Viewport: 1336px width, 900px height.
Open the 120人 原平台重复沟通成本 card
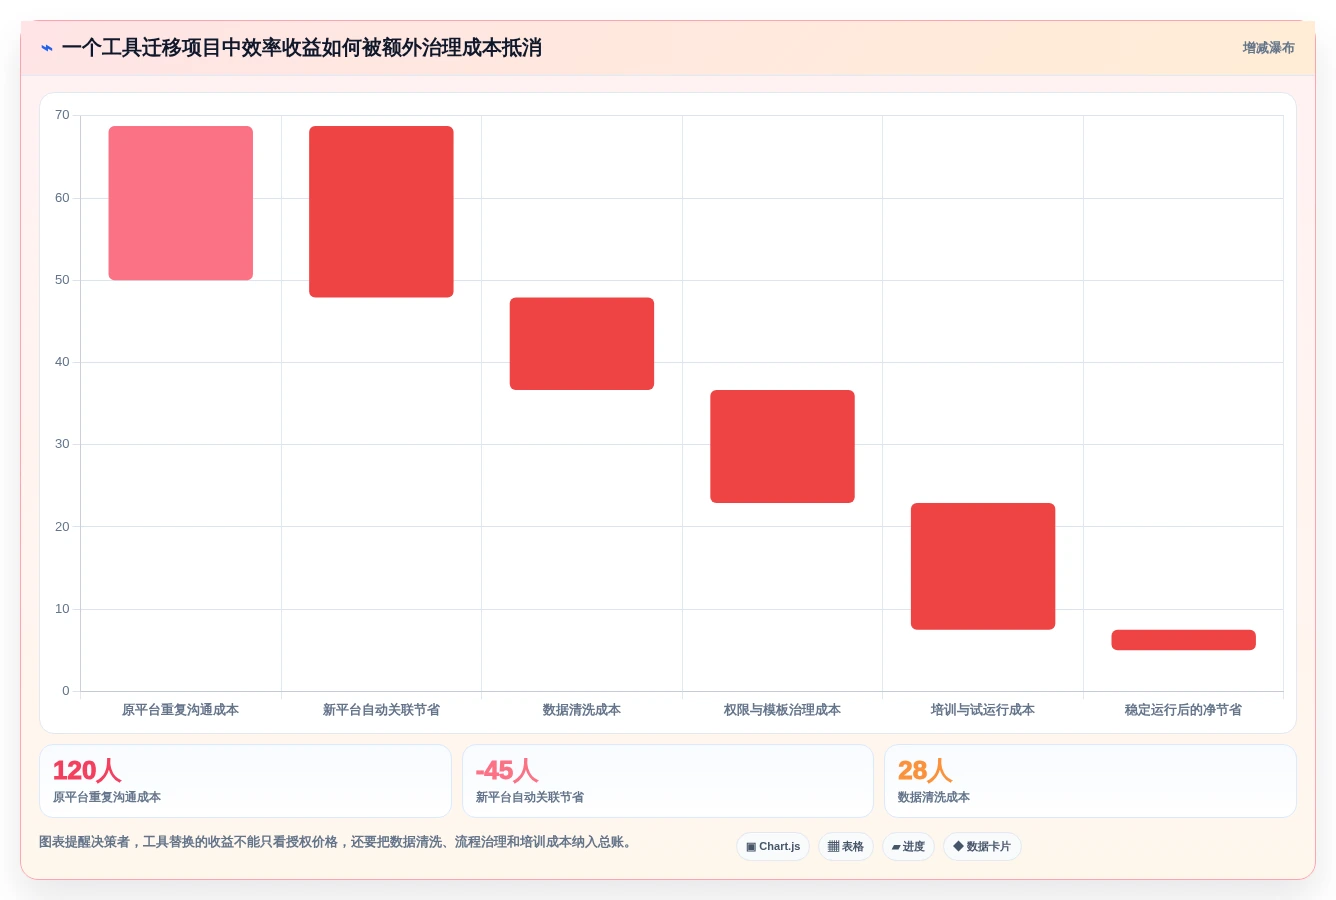[x=245, y=781]
